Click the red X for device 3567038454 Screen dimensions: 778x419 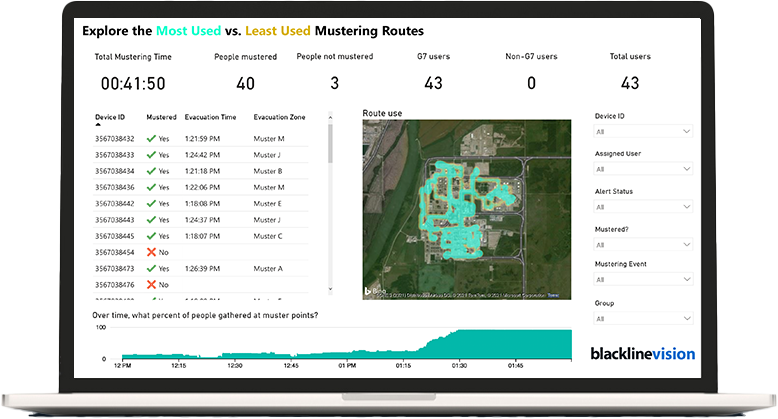(151, 252)
